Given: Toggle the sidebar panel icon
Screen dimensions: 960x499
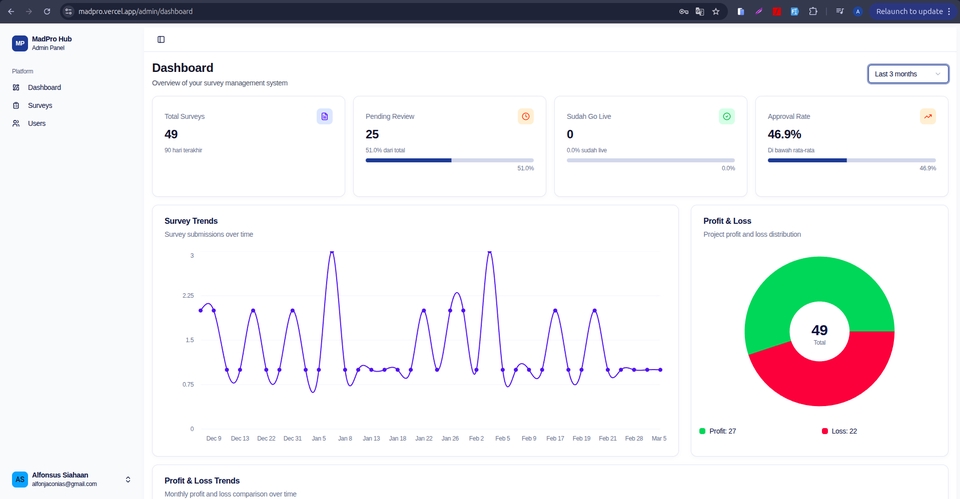Looking at the screenshot, I should coord(161,39).
